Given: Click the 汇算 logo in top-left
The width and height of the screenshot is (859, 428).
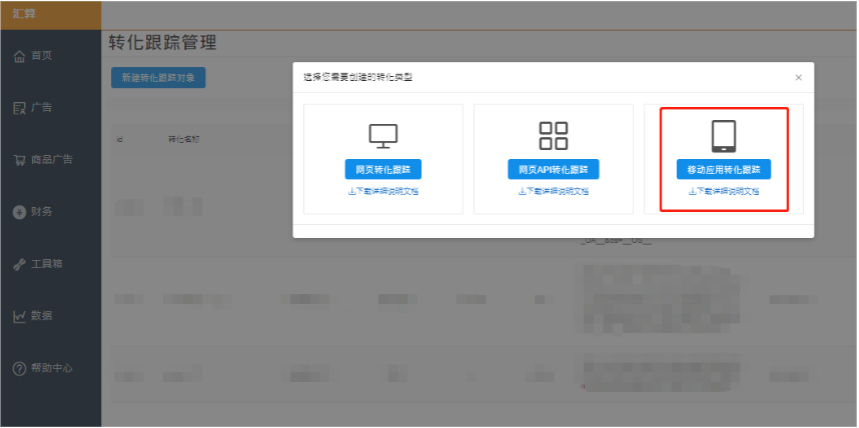Looking at the screenshot, I should 24,14.
